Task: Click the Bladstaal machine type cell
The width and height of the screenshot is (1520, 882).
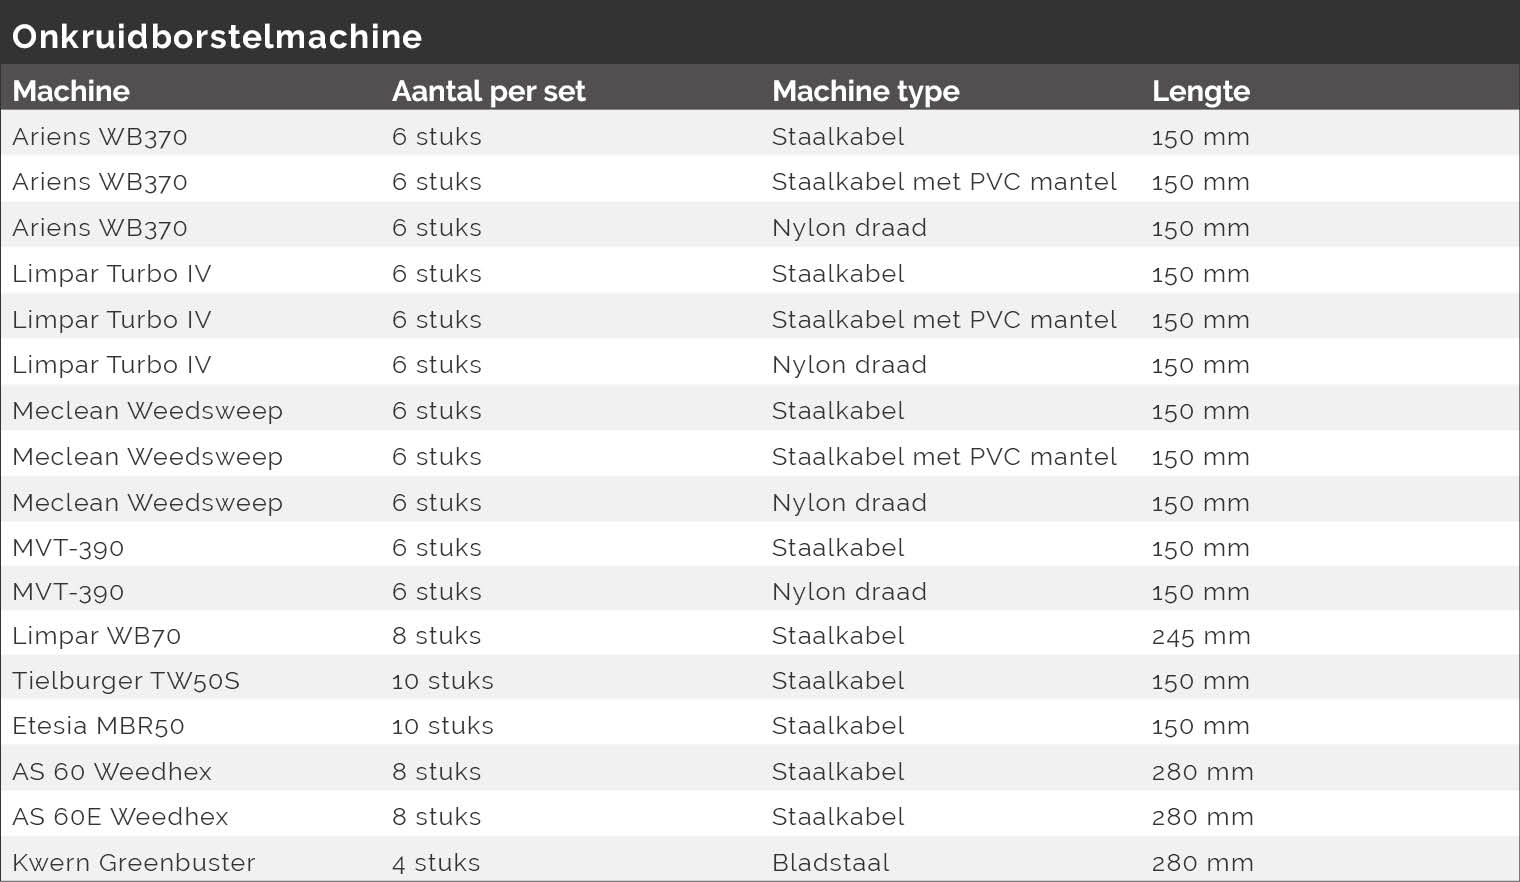Action: pyautogui.click(x=831, y=863)
